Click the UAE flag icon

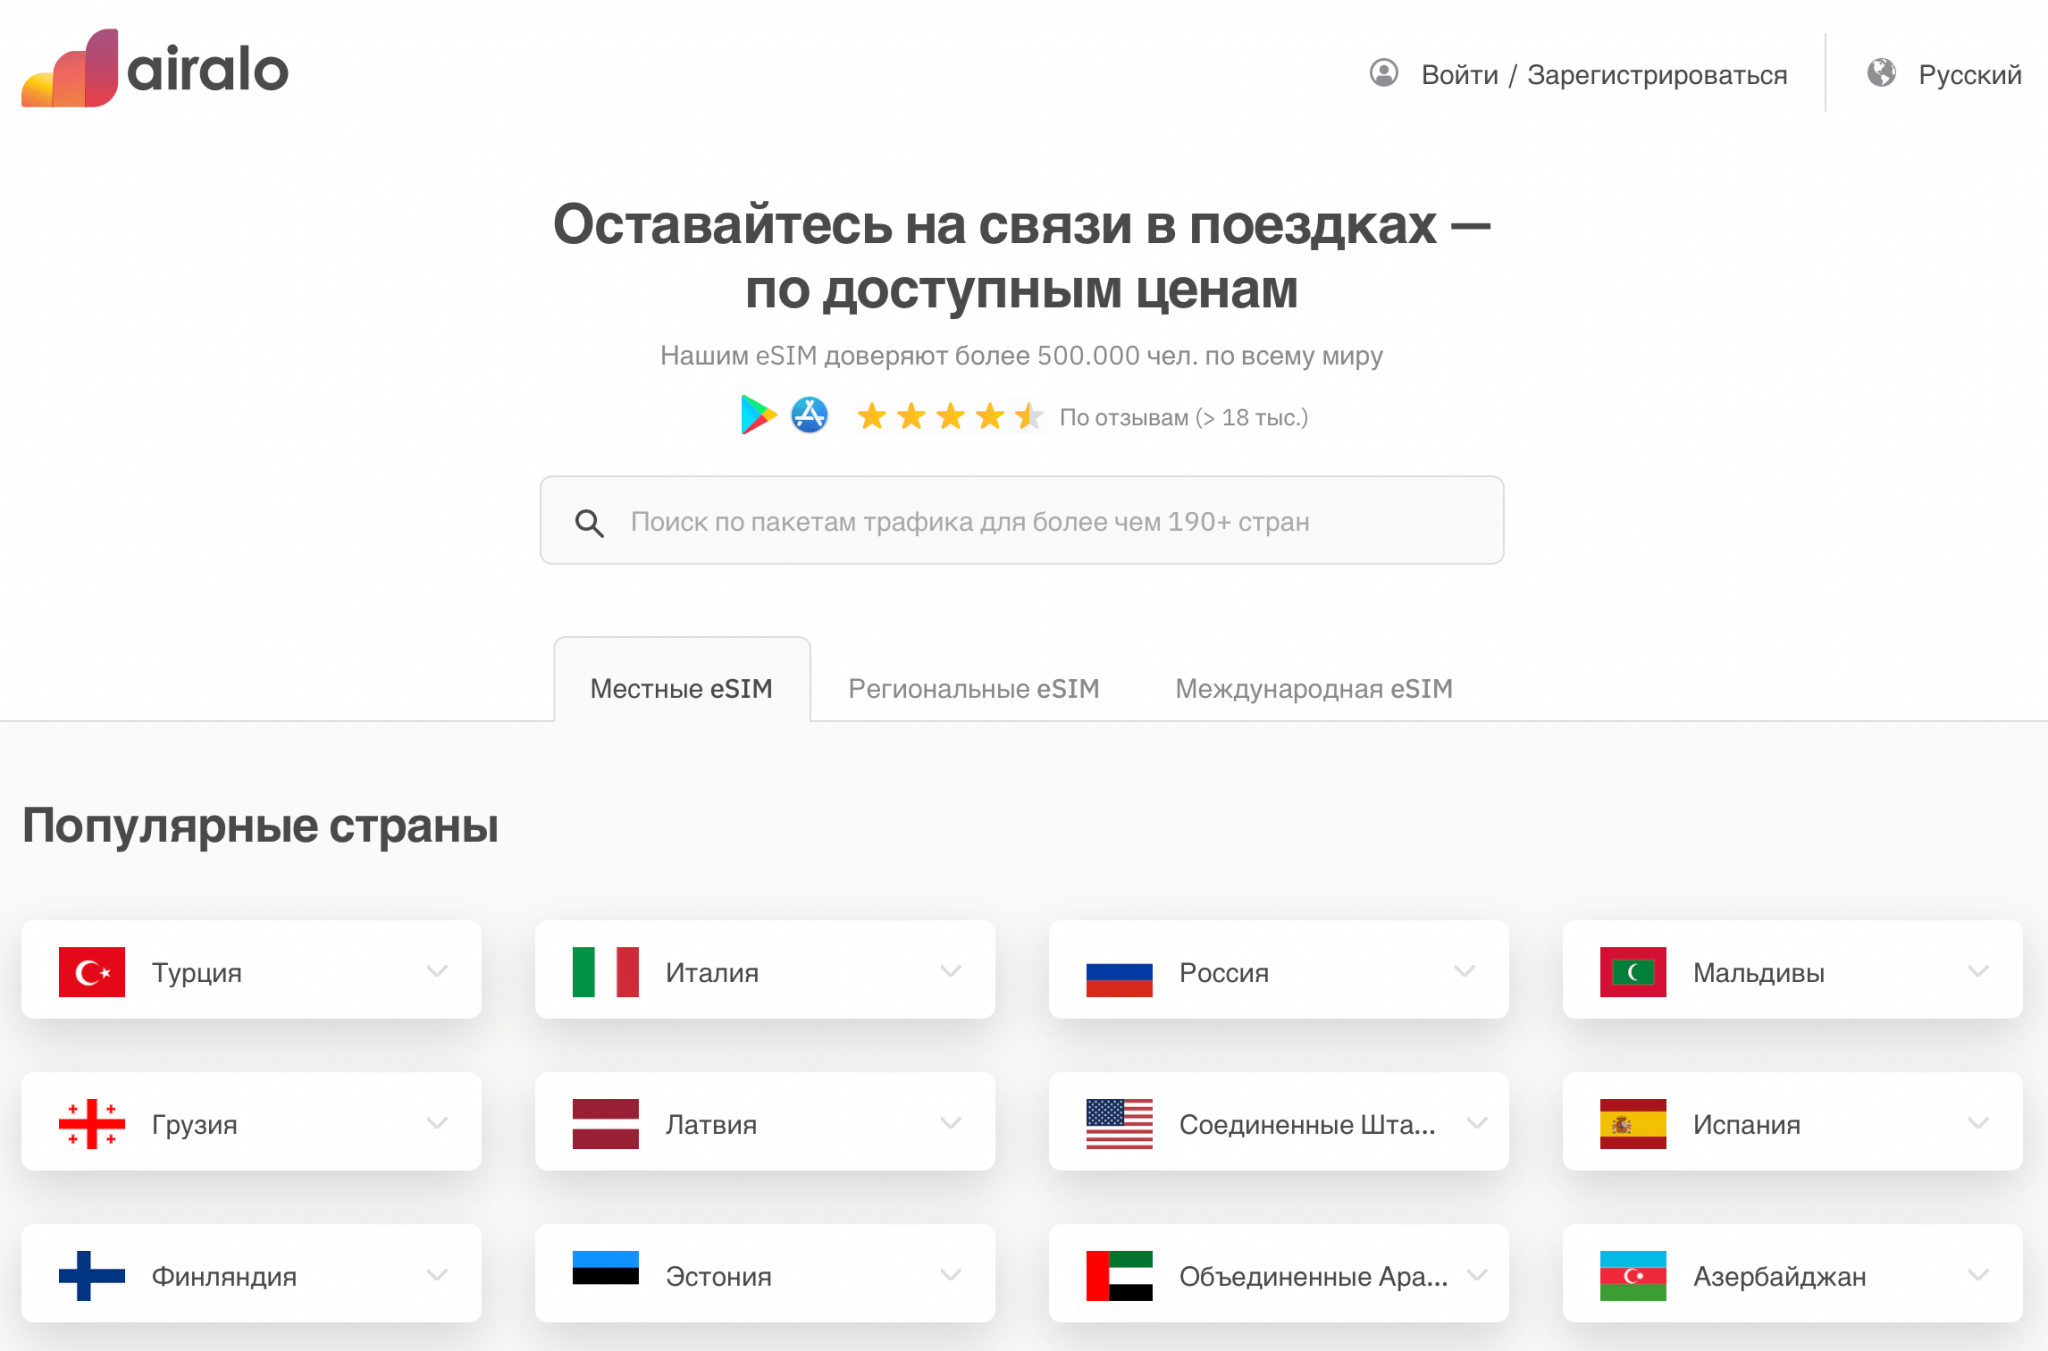1119,1276
